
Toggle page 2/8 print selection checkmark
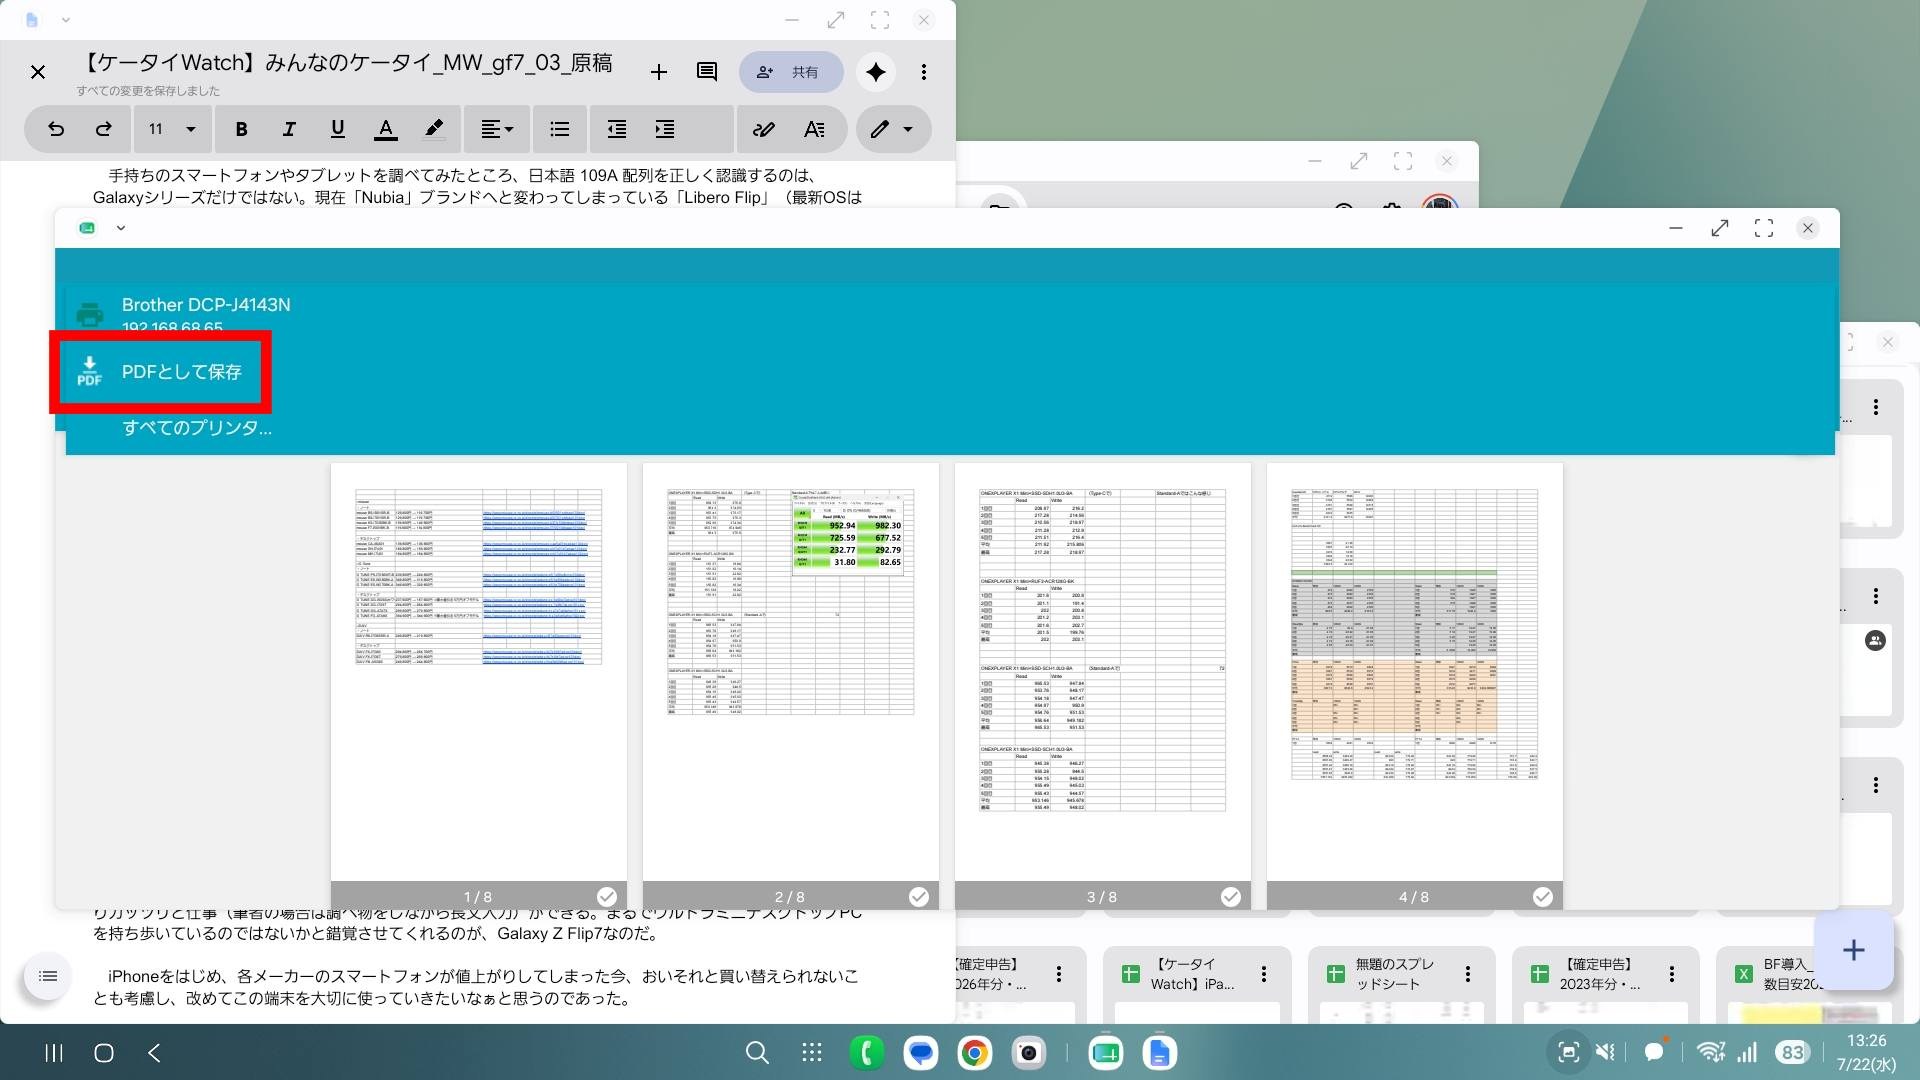919,897
